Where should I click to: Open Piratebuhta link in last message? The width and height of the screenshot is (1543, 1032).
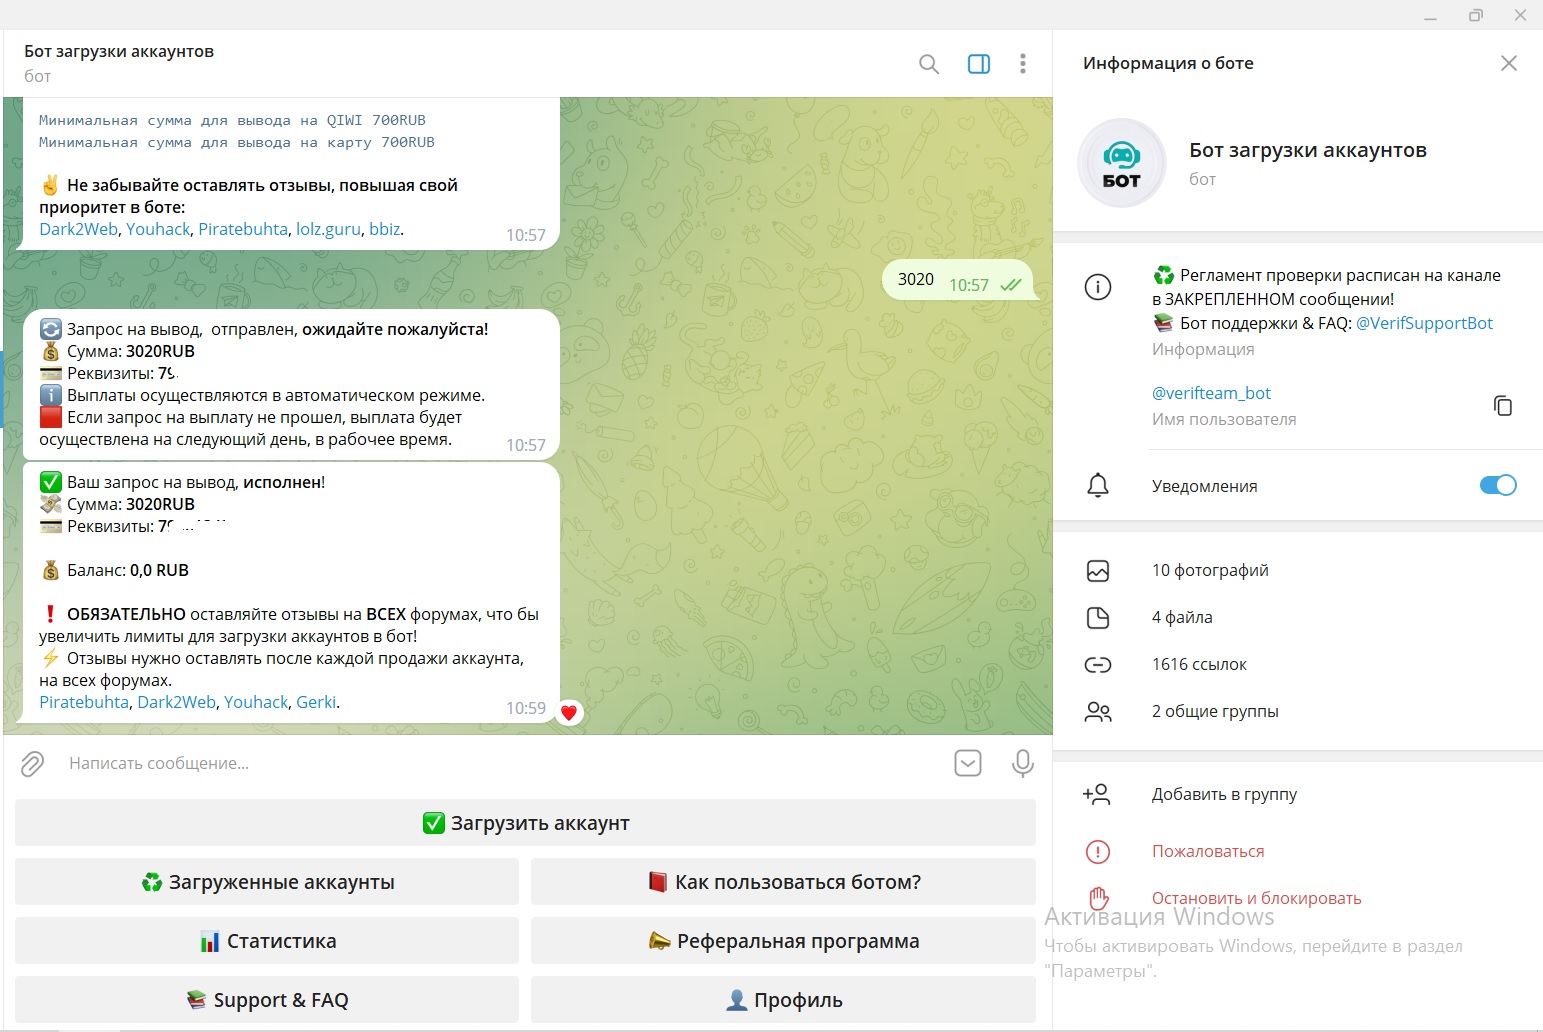tap(84, 702)
